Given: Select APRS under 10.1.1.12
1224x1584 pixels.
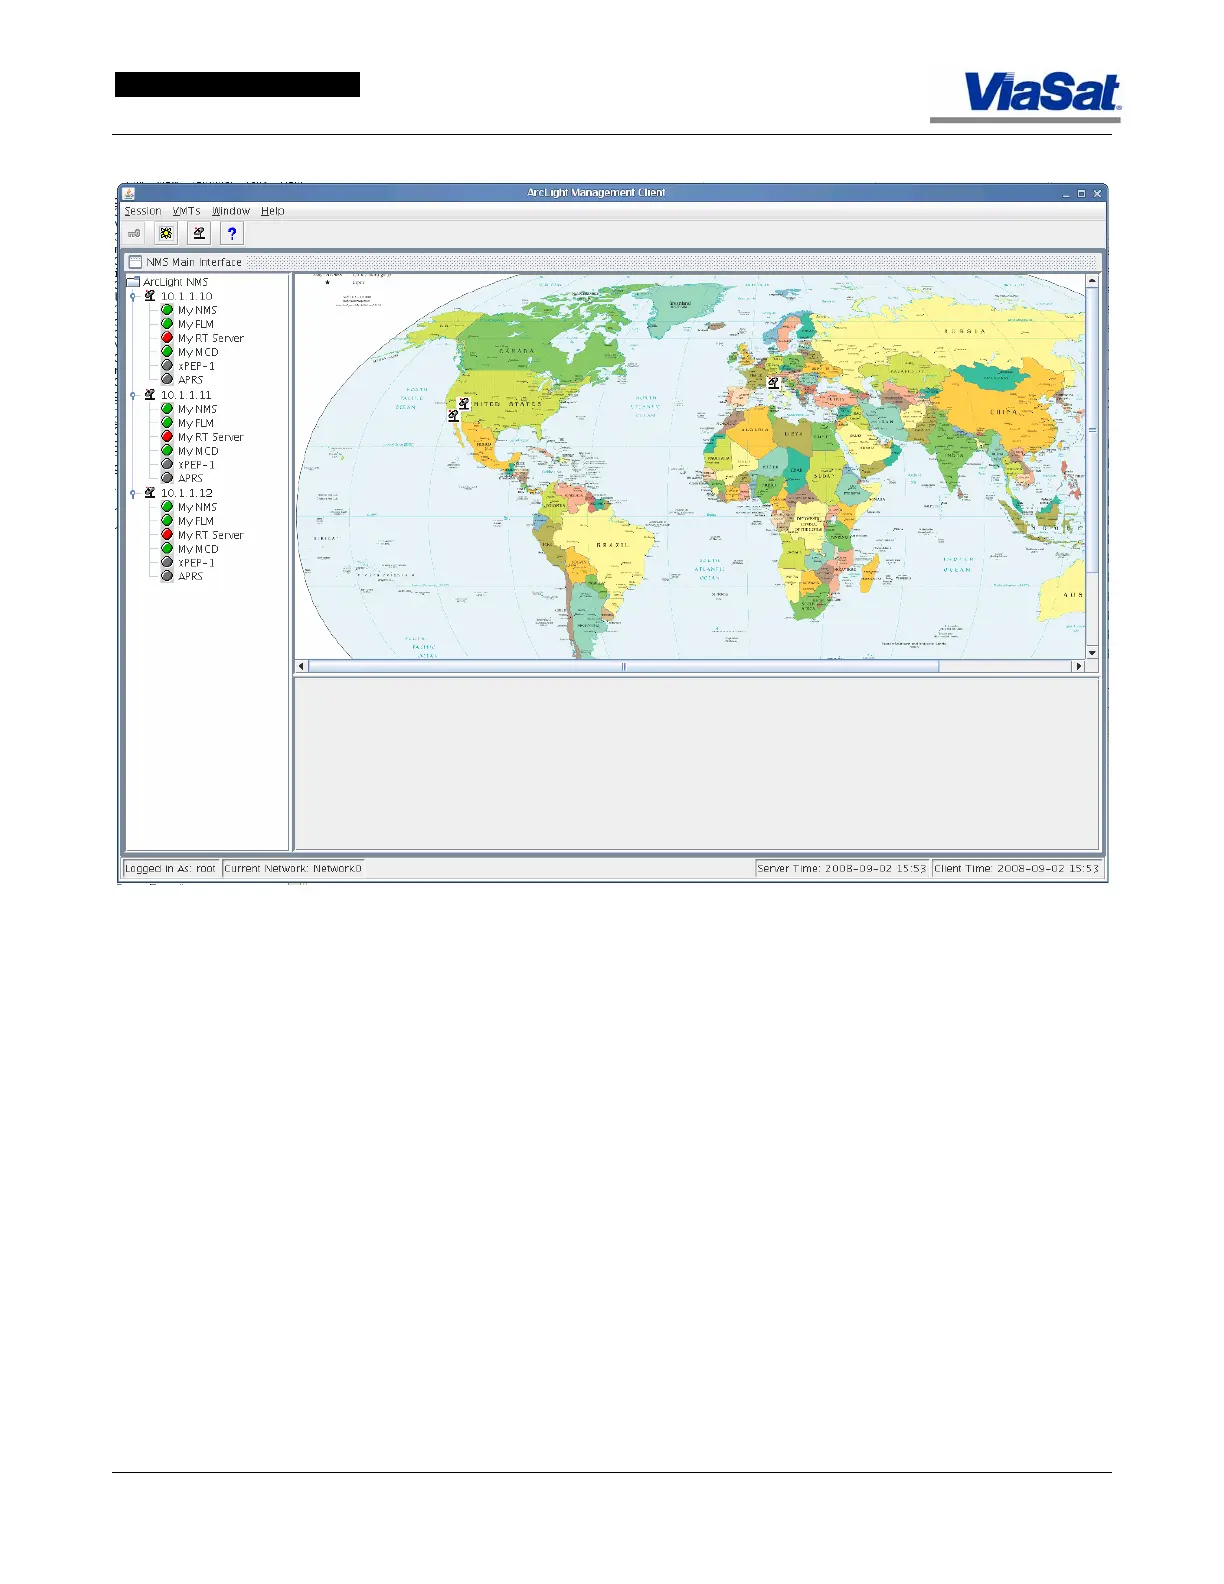Looking at the screenshot, I should 190,577.
